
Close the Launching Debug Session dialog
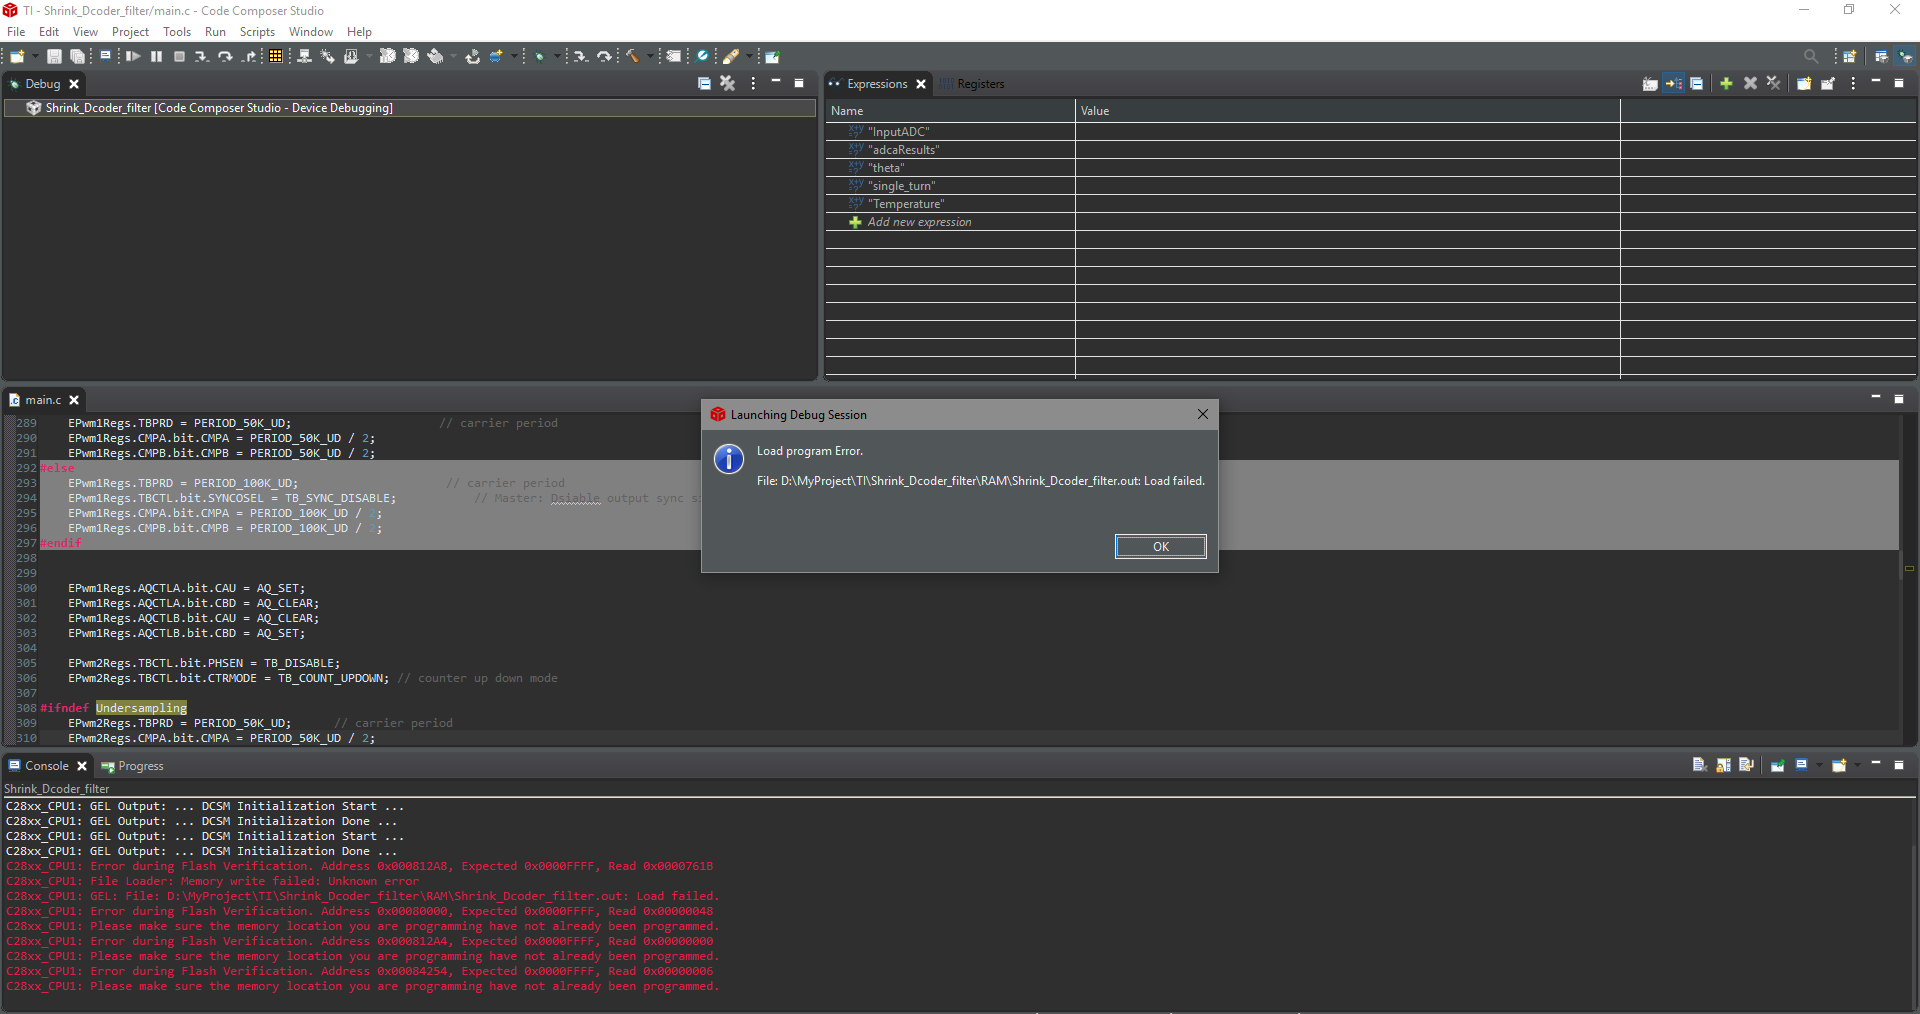pyautogui.click(x=1203, y=414)
